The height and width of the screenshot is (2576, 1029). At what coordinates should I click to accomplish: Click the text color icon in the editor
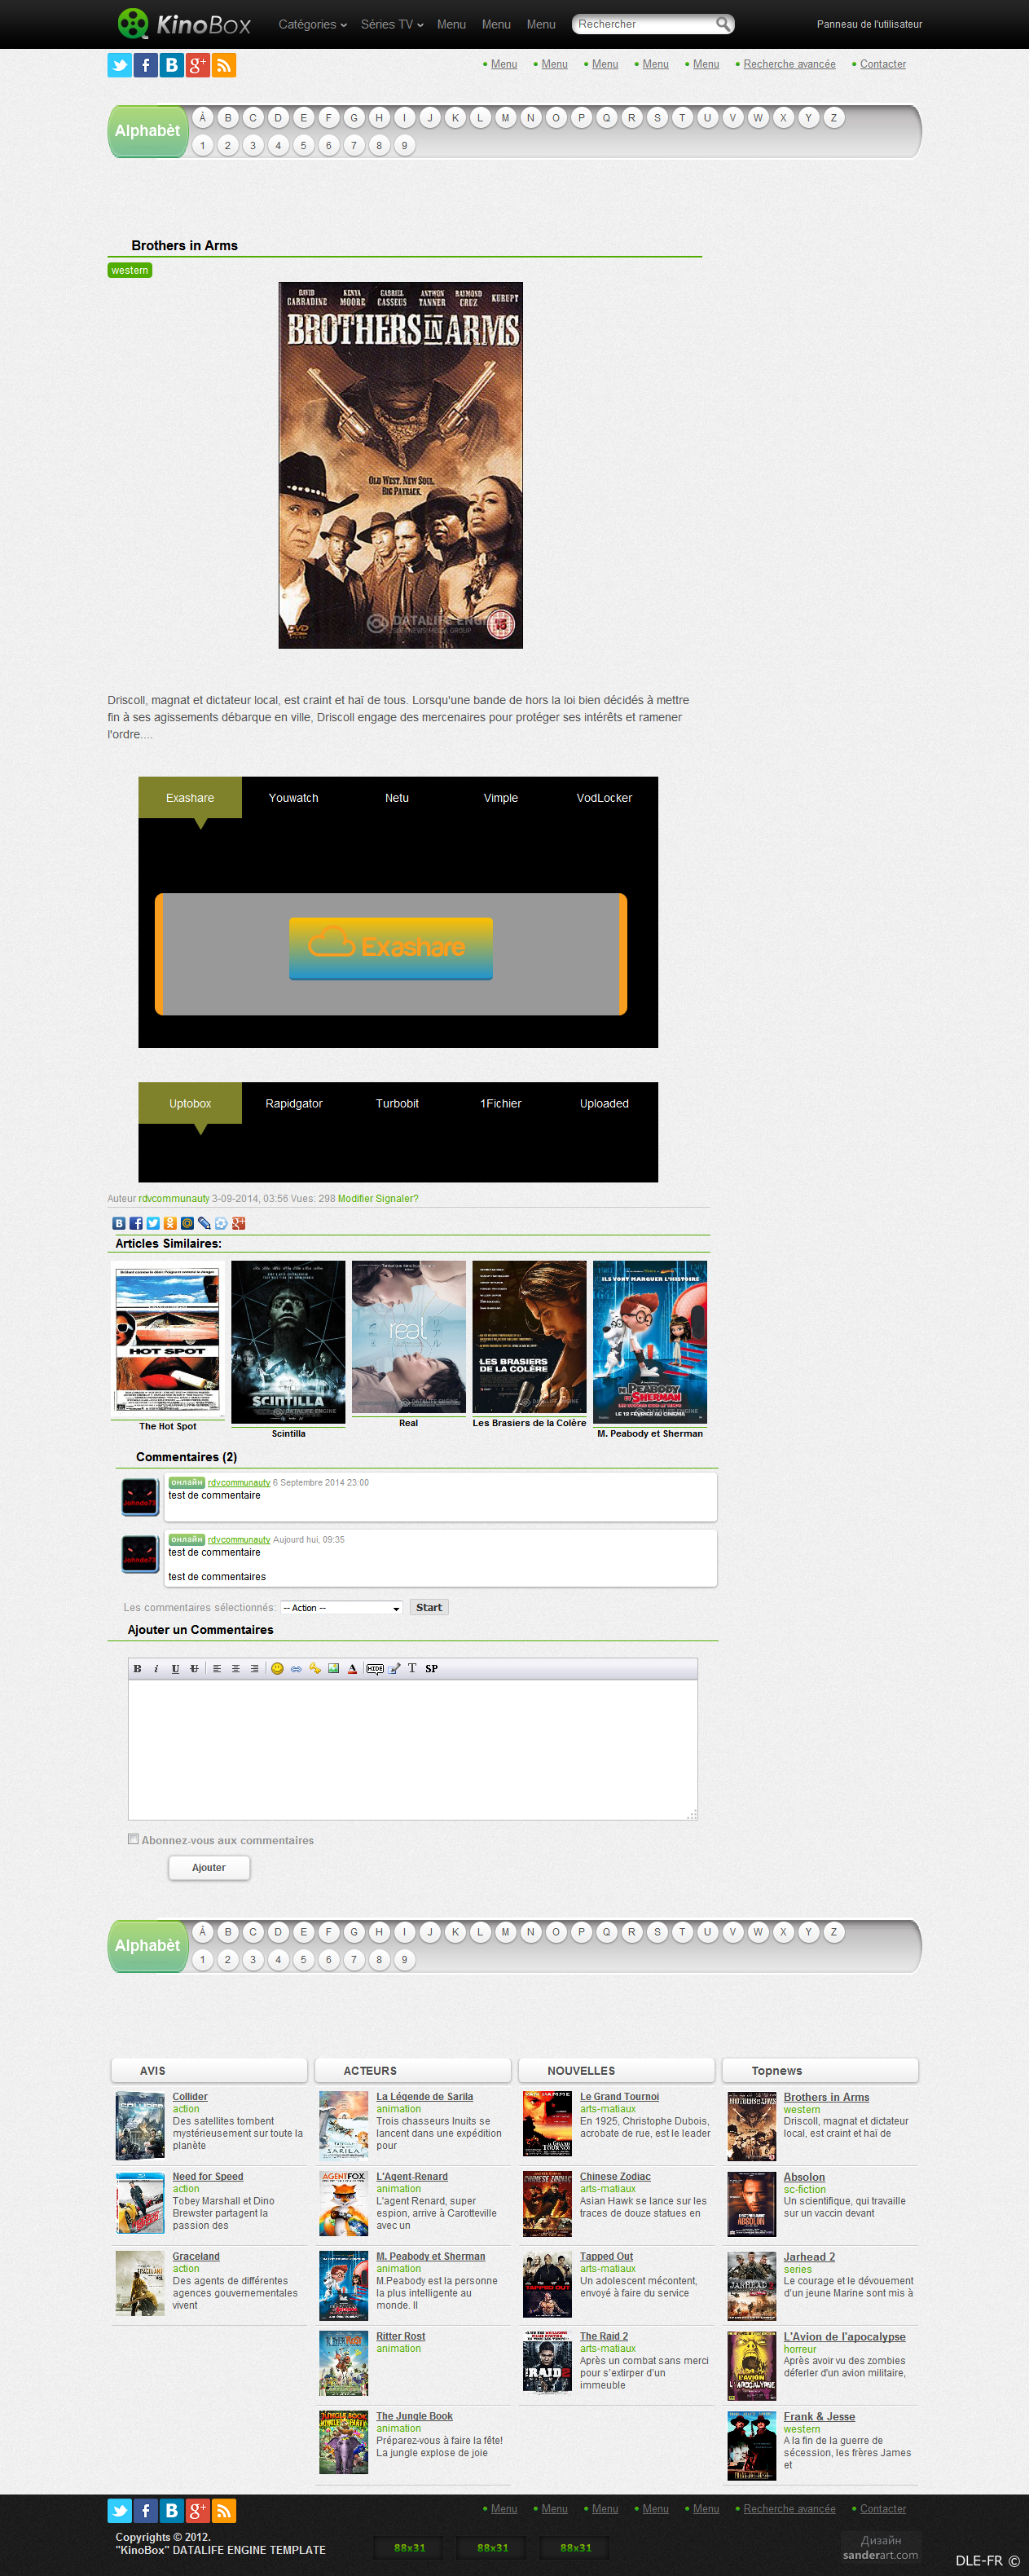(x=352, y=1668)
